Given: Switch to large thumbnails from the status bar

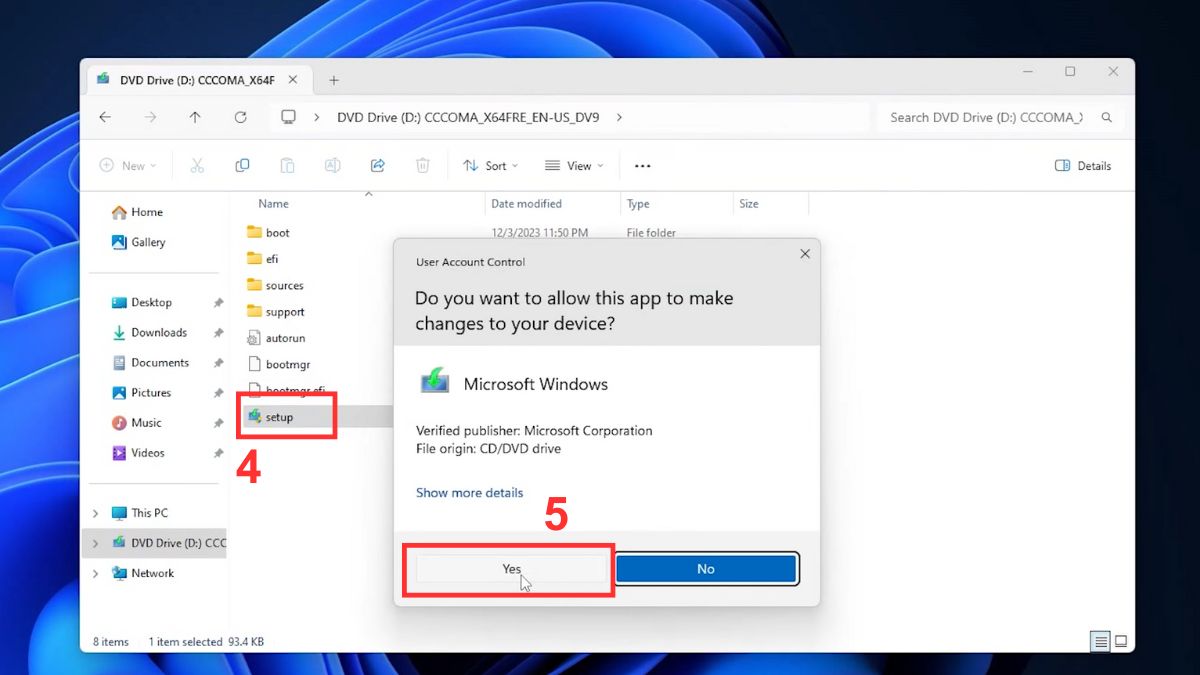Looking at the screenshot, I should click(x=1122, y=641).
